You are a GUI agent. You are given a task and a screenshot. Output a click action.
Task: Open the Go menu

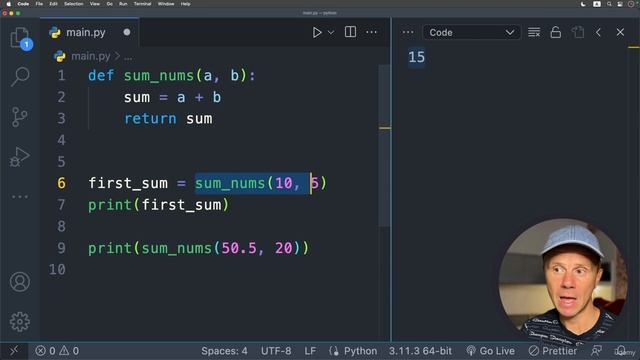(x=109, y=4)
